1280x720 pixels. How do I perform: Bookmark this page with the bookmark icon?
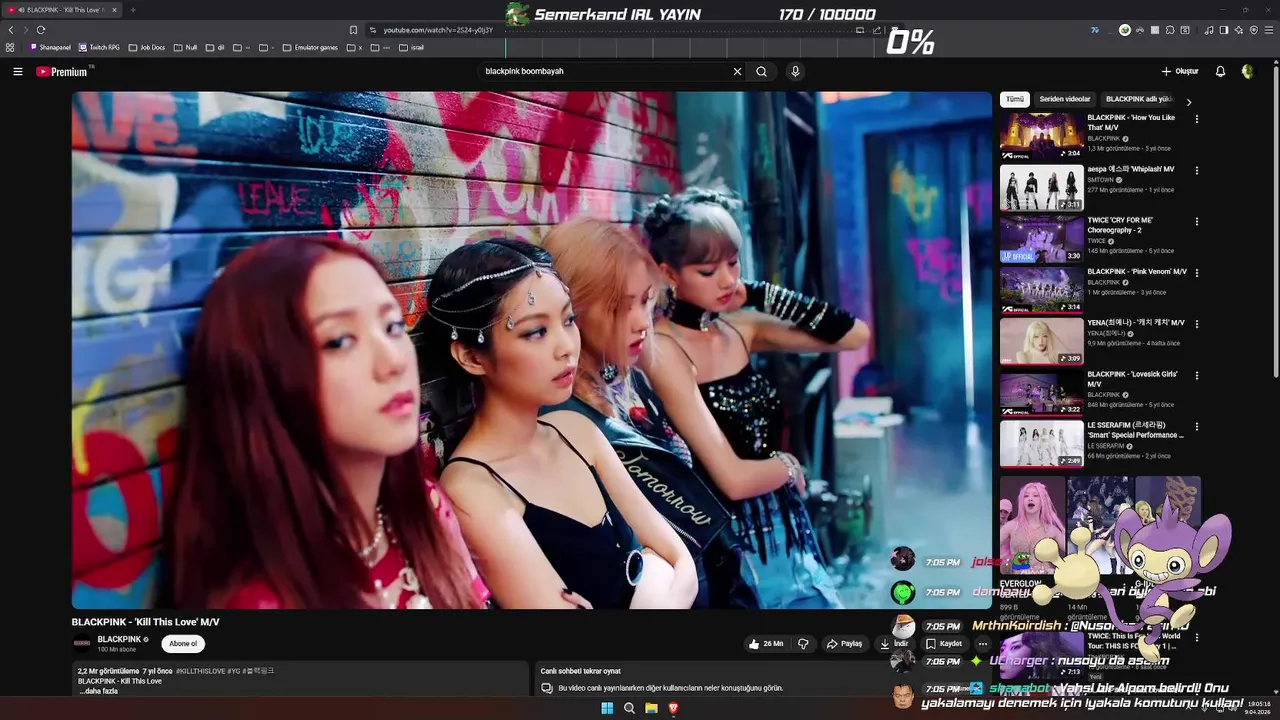click(353, 30)
